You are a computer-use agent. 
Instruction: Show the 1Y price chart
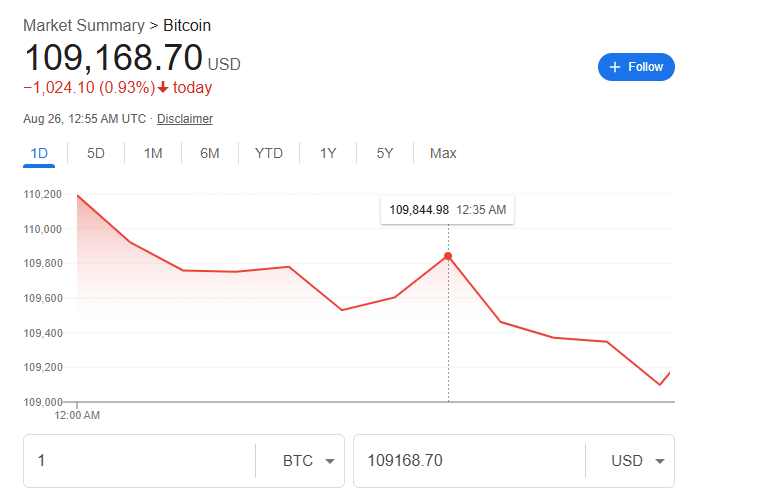(x=328, y=153)
